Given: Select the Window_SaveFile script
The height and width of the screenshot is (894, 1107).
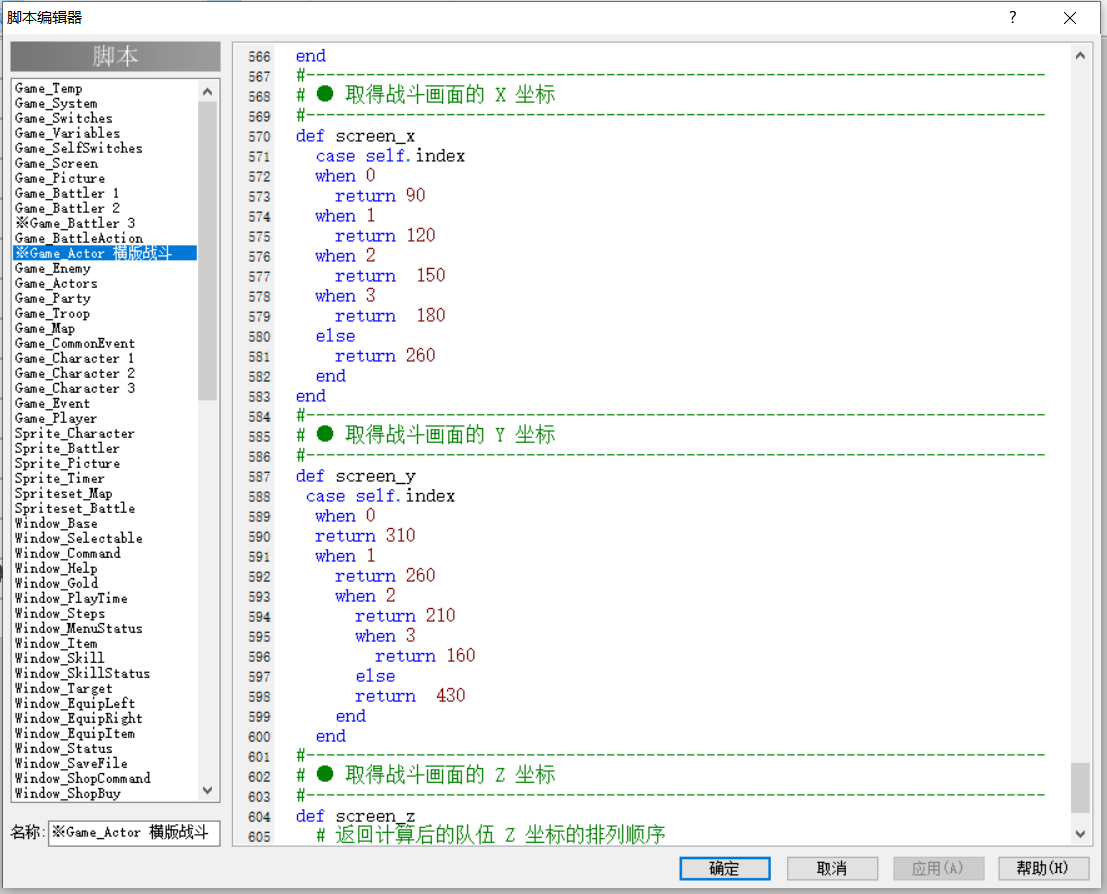Looking at the screenshot, I should [x=71, y=763].
